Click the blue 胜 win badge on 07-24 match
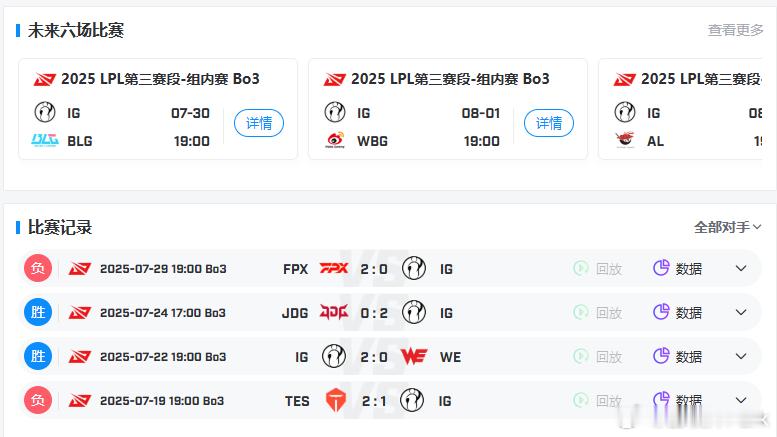777x437 pixels. 38,312
